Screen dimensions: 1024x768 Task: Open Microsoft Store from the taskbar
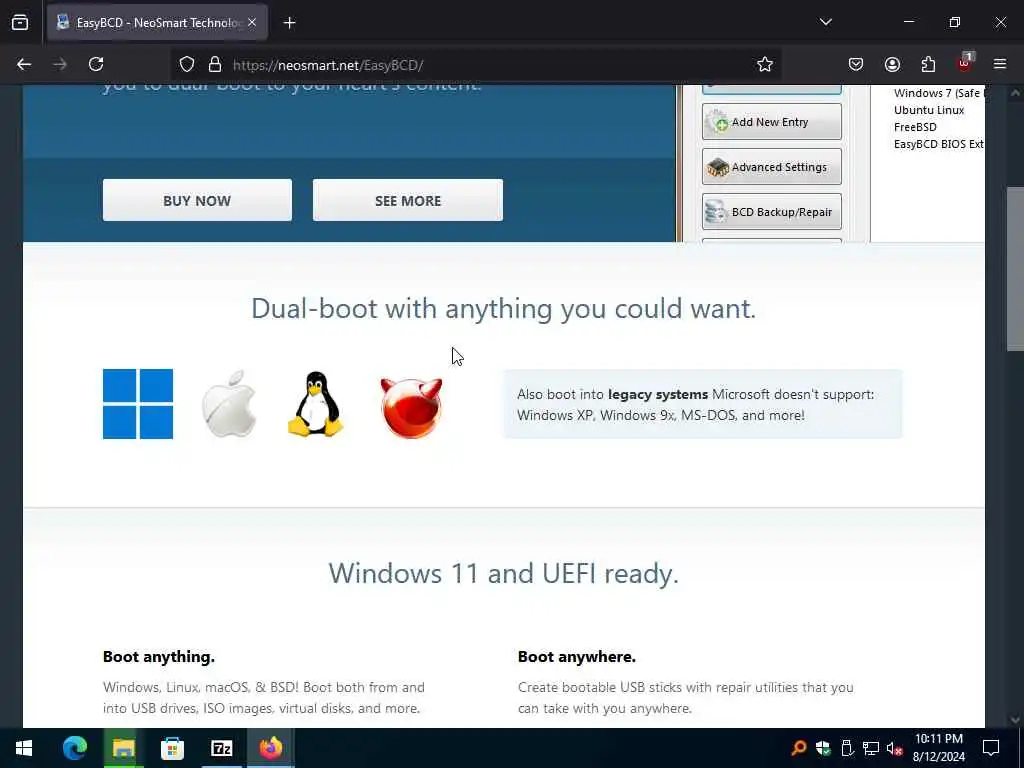[x=172, y=748]
